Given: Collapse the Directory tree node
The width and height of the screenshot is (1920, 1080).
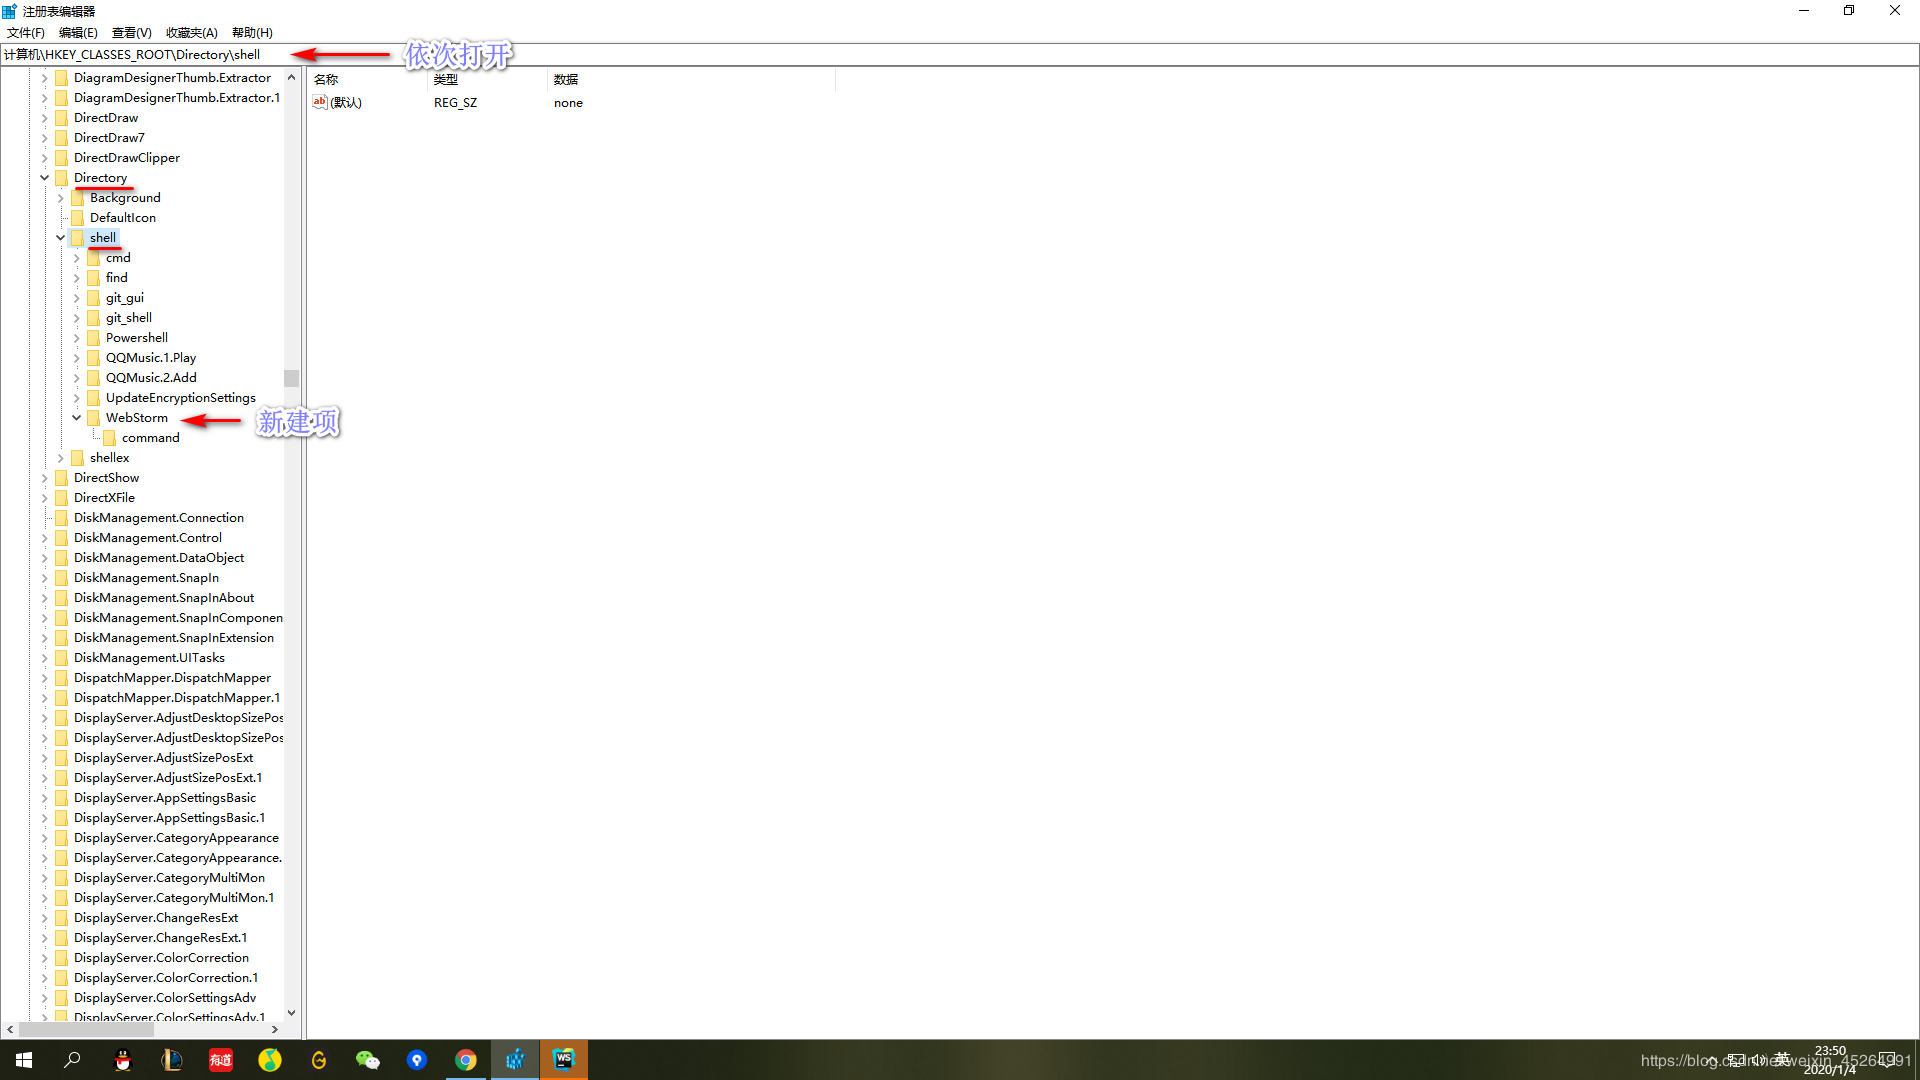Looking at the screenshot, I should pos(45,178).
